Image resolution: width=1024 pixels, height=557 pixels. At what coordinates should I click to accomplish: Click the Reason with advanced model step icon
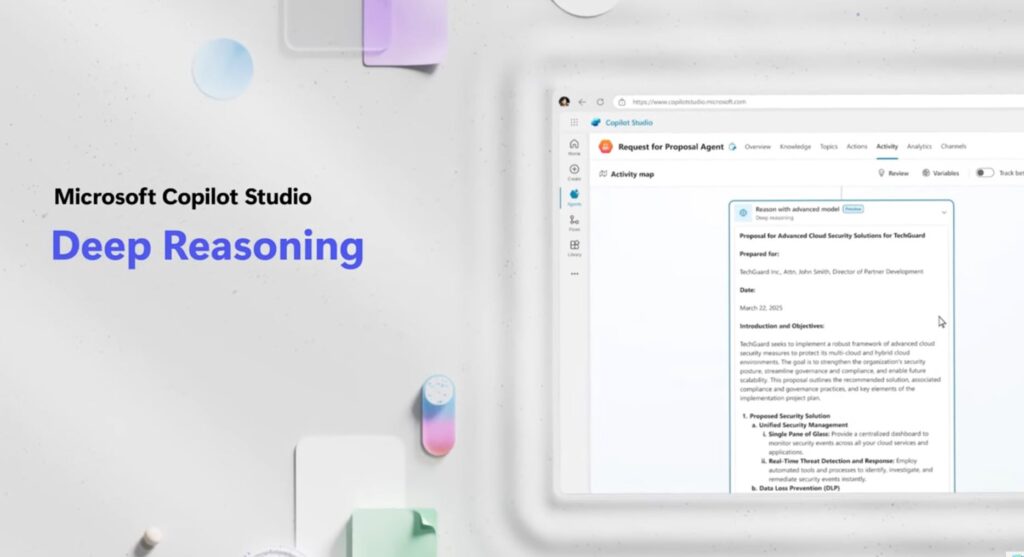[743, 213]
